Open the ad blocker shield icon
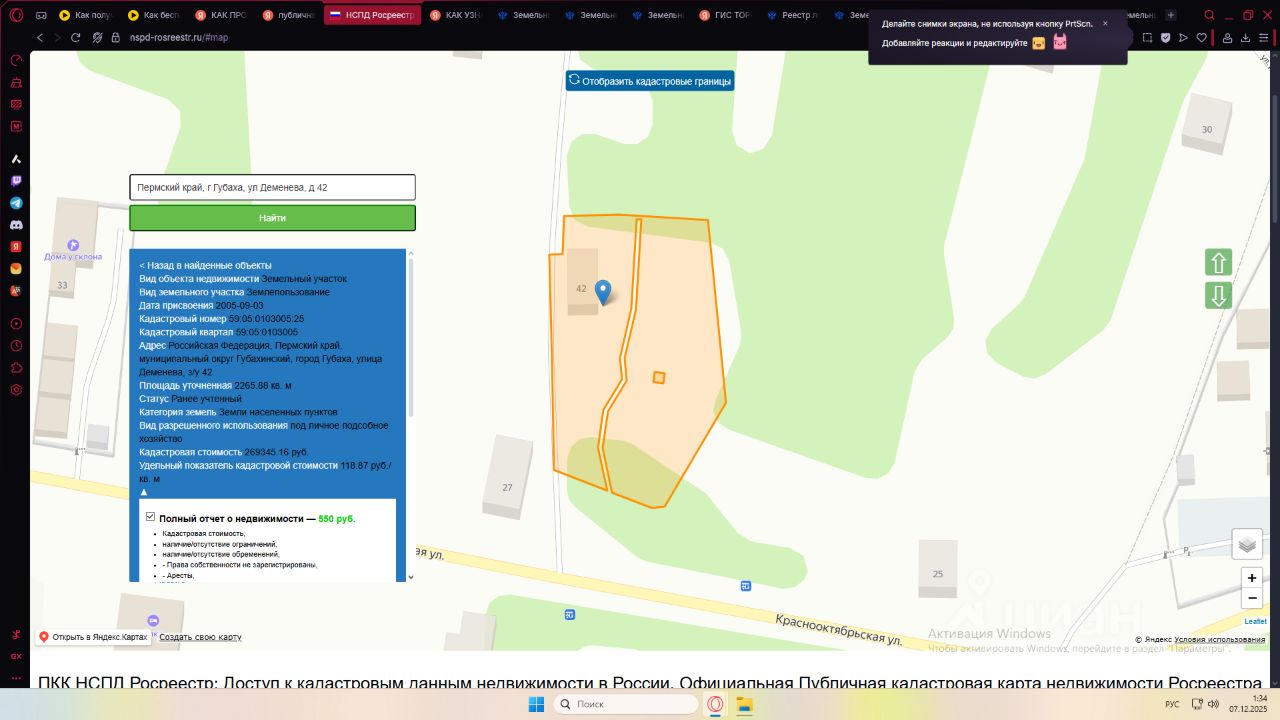1280x720 pixels. [x=1166, y=37]
